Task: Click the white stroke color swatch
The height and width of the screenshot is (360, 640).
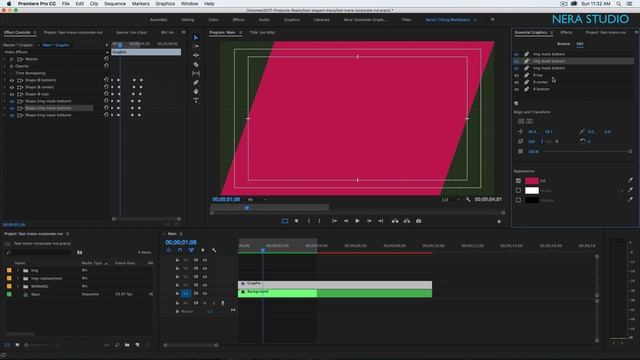Action: pyautogui.click(x=532, y=190)
